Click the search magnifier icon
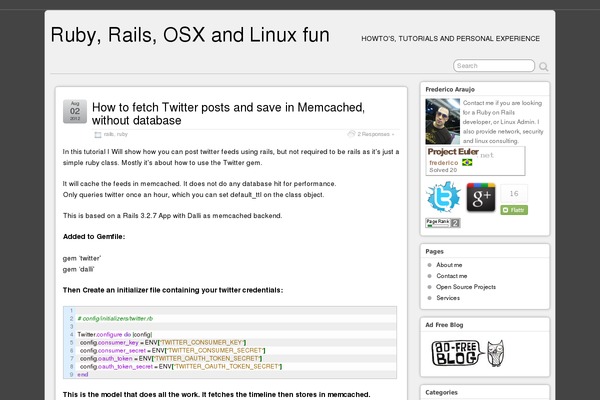 point(543,67)
